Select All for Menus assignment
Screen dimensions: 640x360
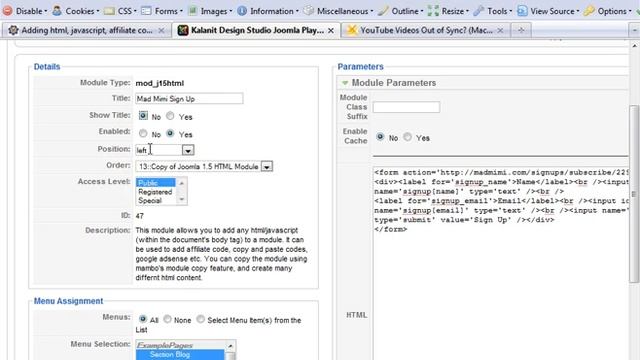pos(142,319)
